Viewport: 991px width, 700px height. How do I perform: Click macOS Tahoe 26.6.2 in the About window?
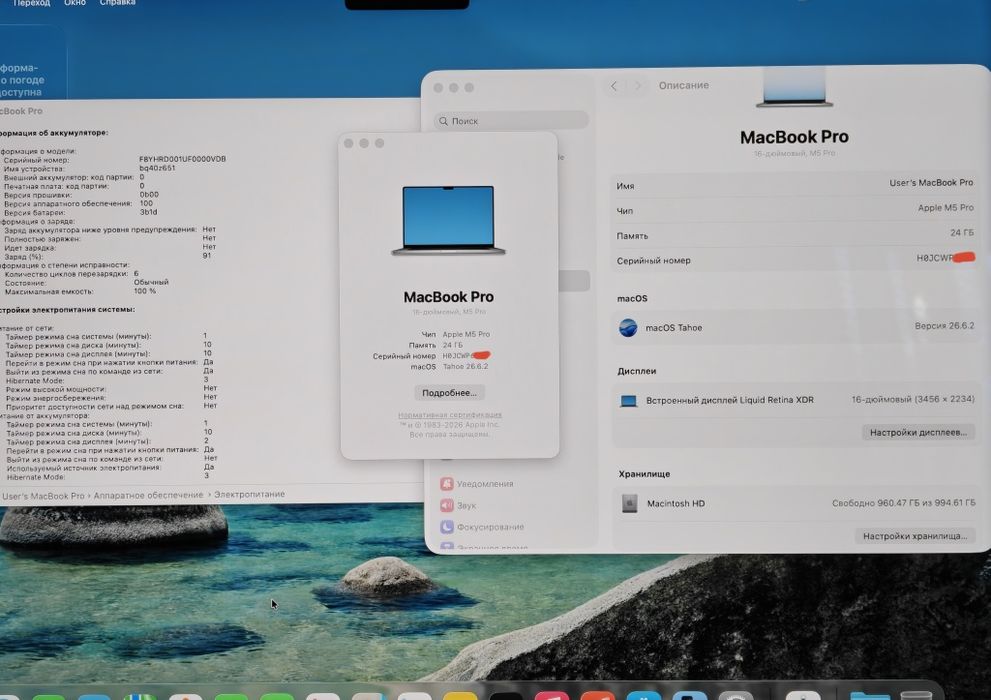pos(449,366)
